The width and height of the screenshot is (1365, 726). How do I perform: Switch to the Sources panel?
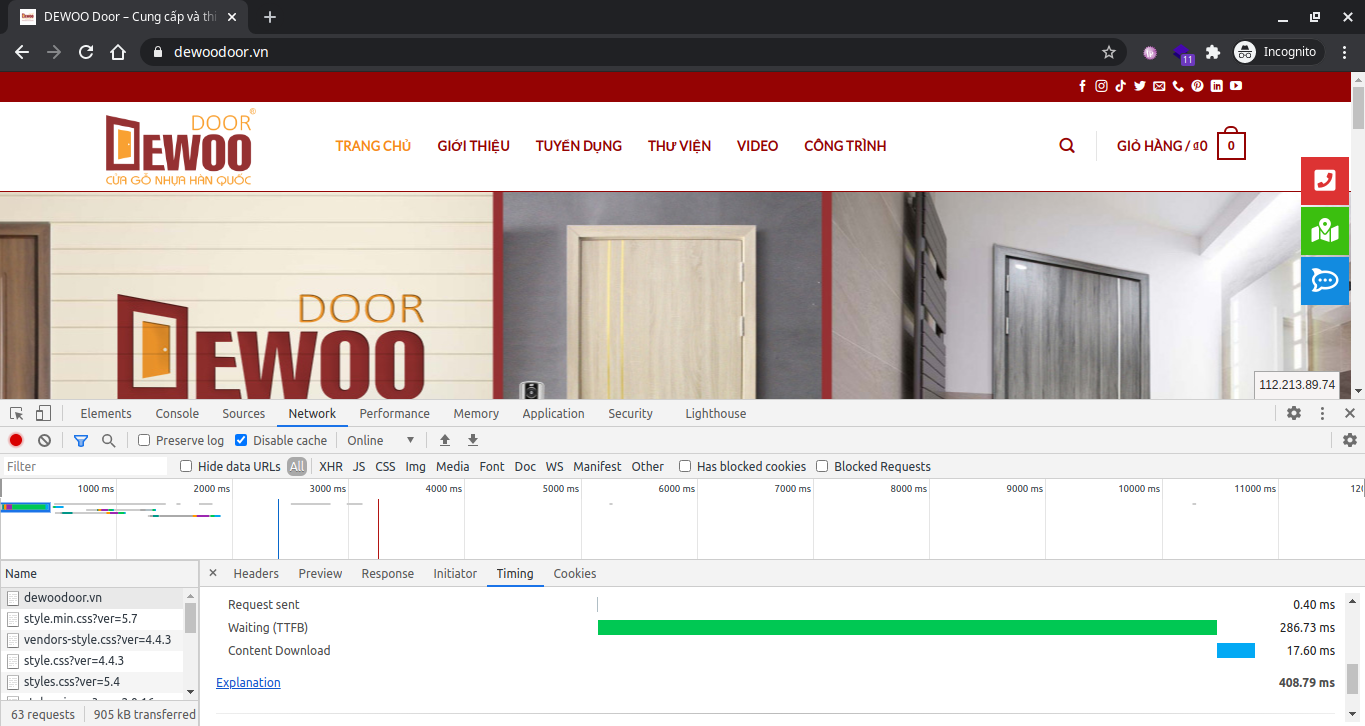coord(244,413)
